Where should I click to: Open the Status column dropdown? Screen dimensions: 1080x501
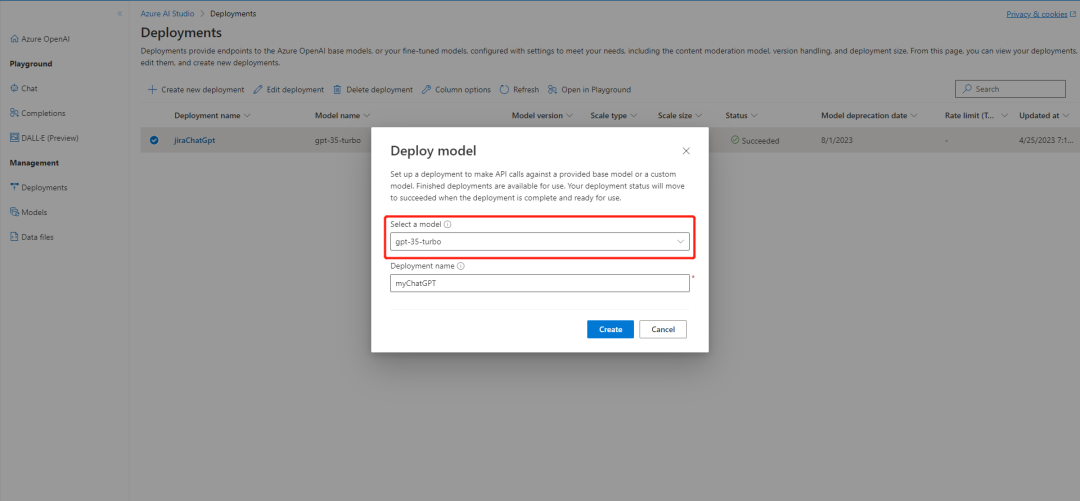coord(754,116)
